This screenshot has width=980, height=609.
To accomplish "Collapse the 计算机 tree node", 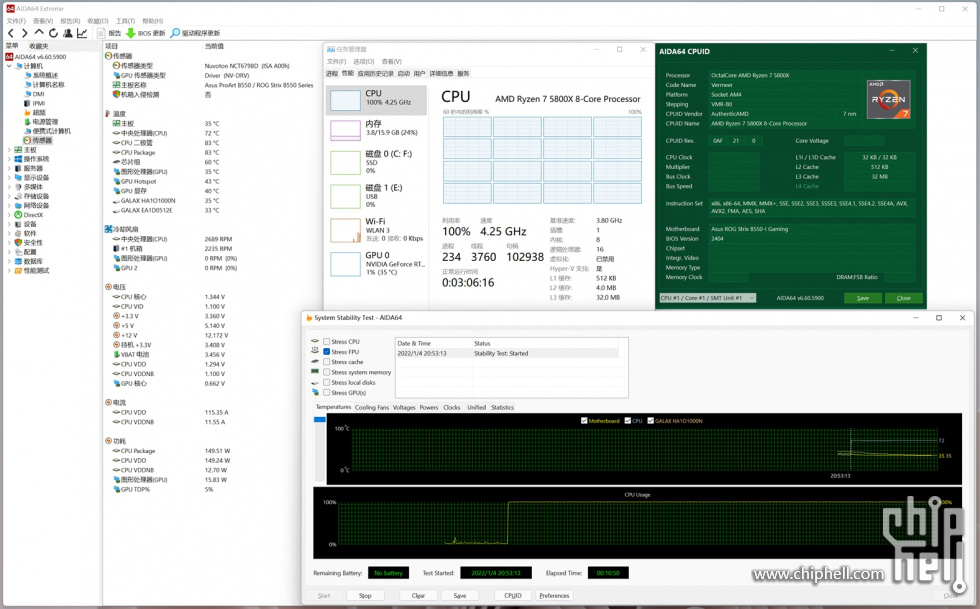I will pyautogui.click(x=9, y=66).
